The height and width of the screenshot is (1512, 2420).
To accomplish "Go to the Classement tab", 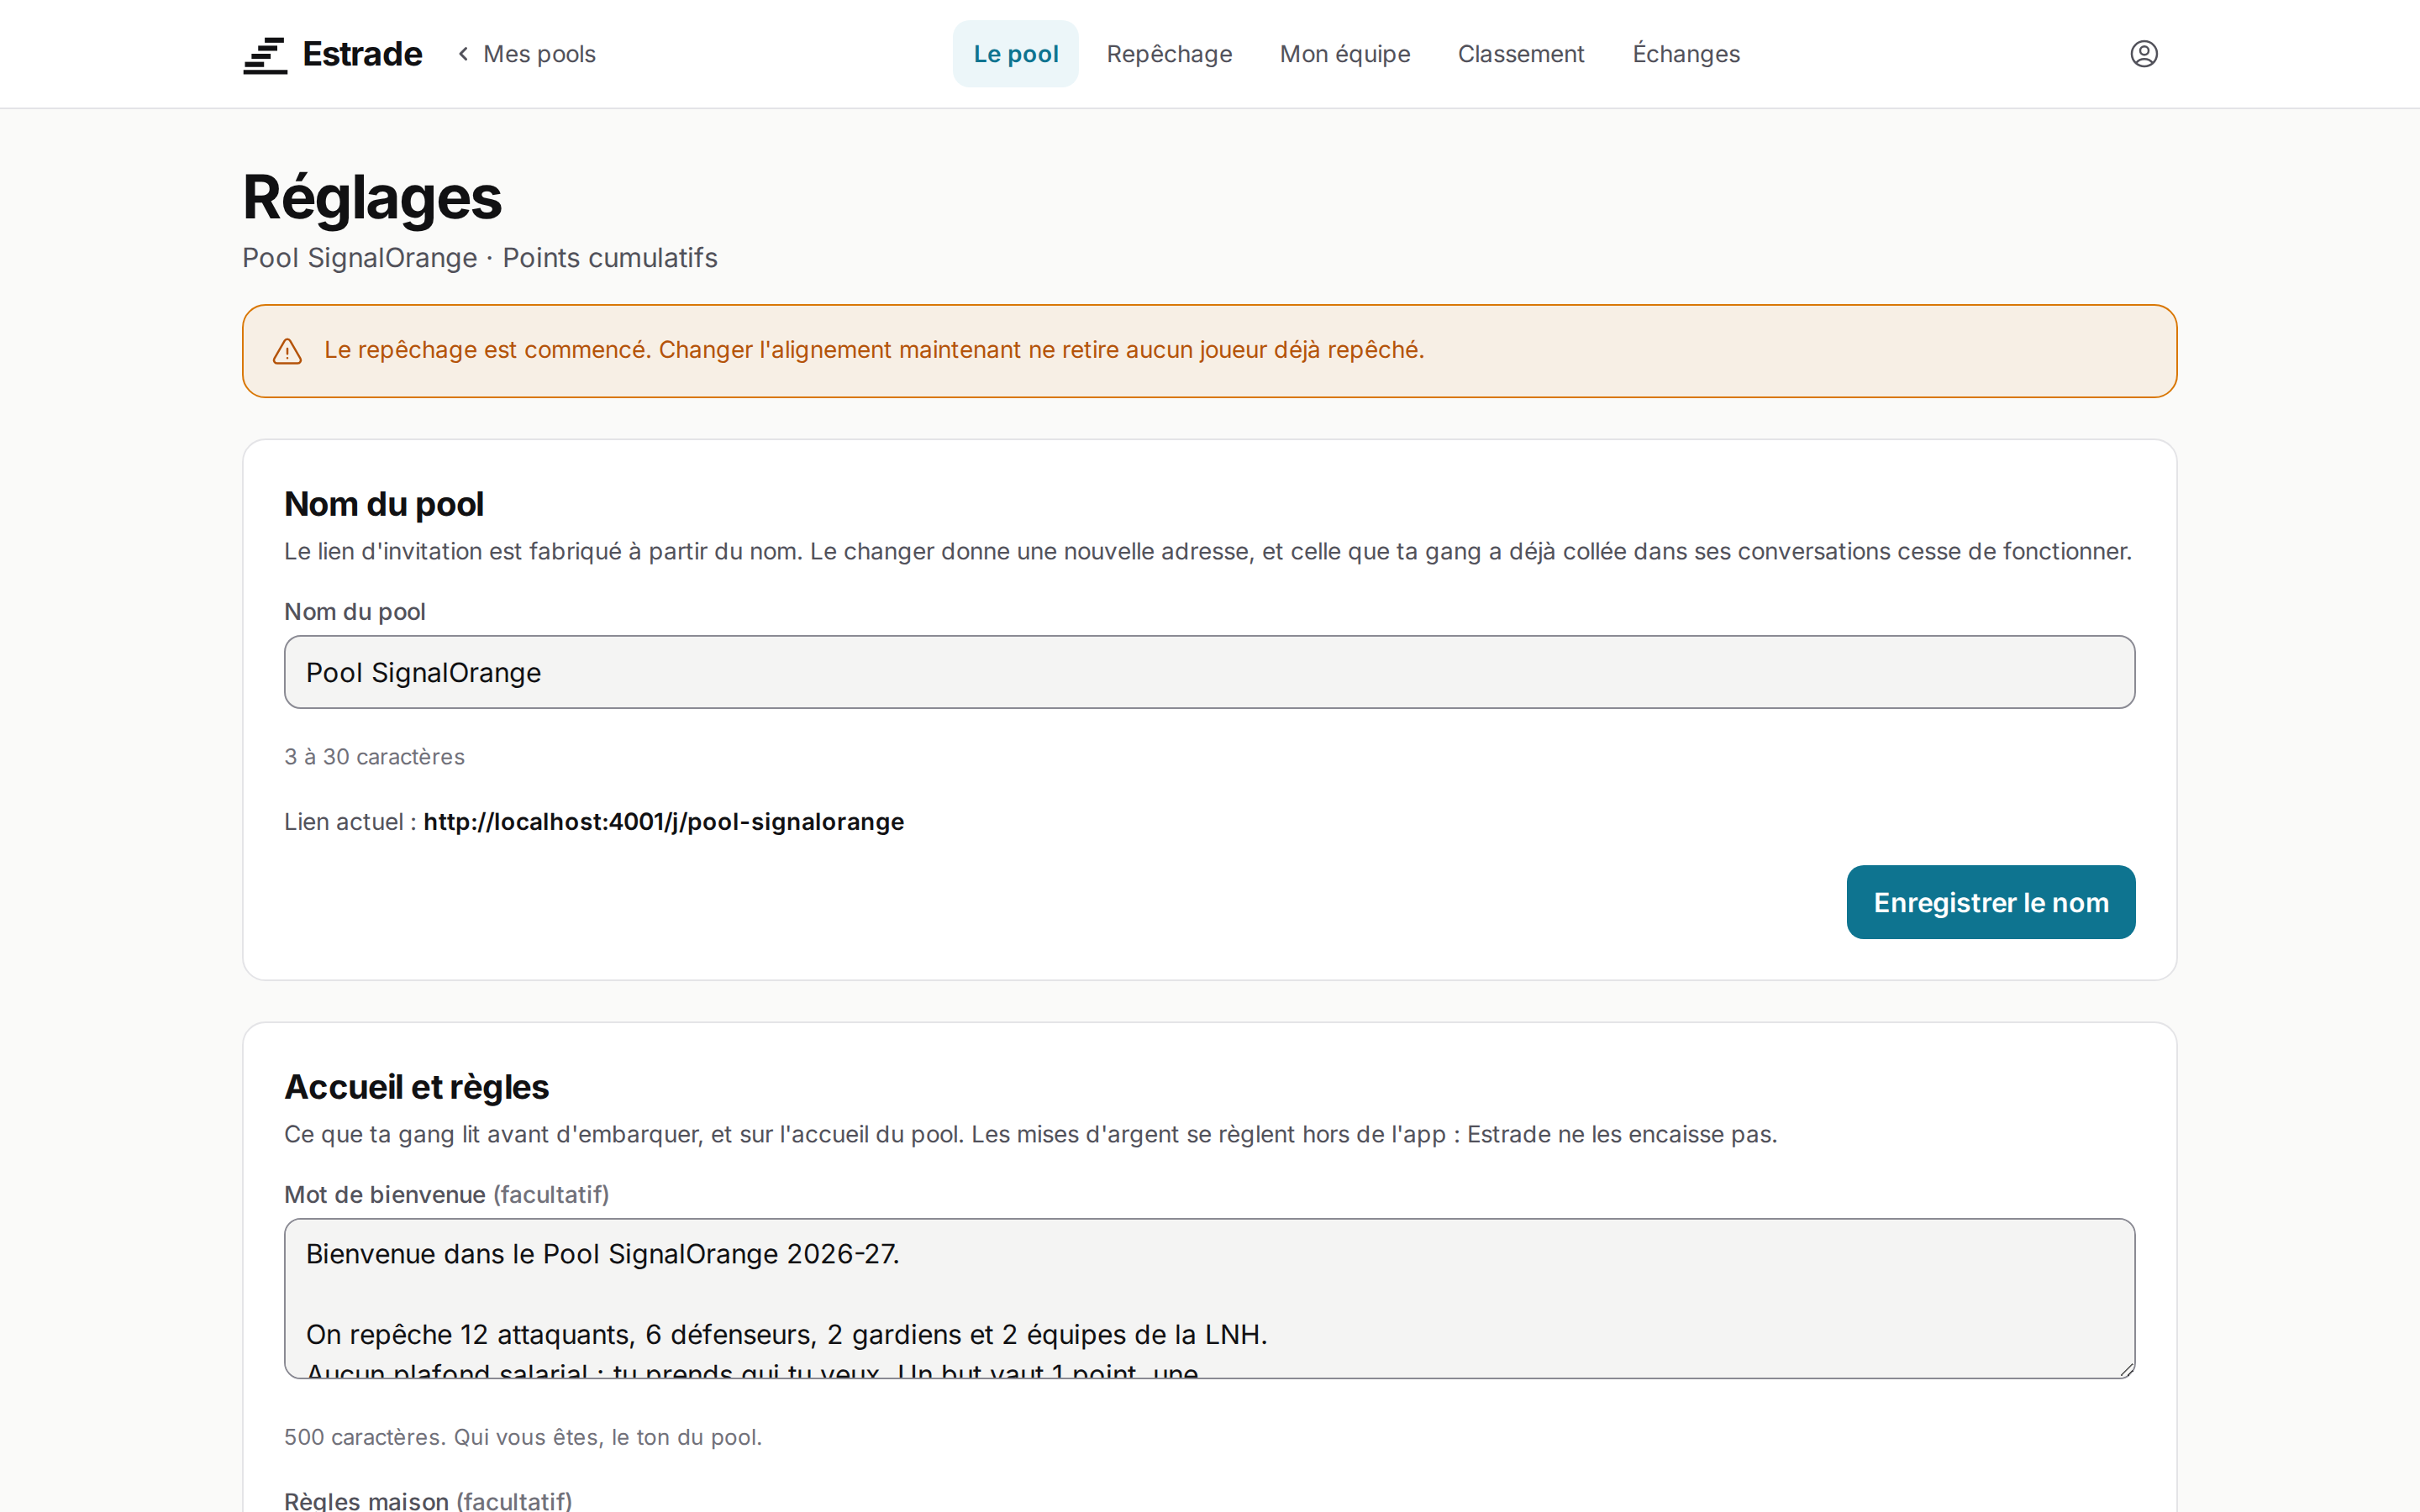I will [x=1520, y=54].
